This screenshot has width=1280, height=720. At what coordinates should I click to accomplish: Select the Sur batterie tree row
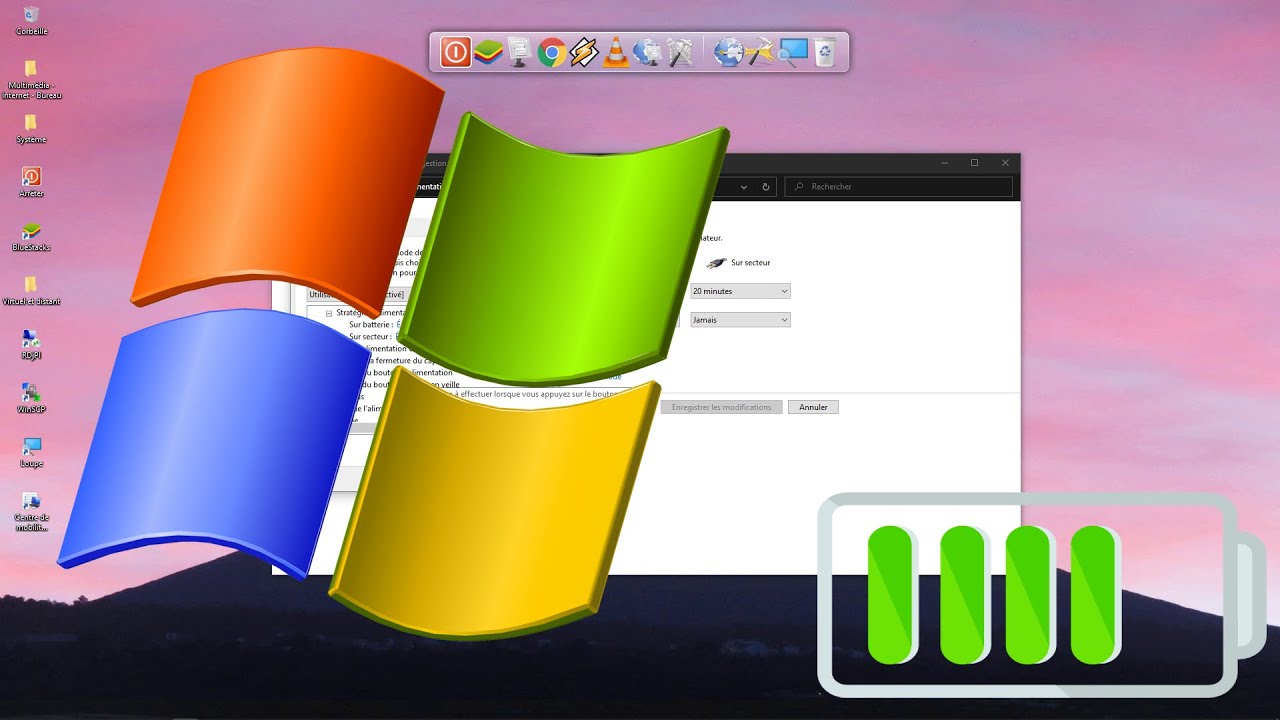coord(374,325)
